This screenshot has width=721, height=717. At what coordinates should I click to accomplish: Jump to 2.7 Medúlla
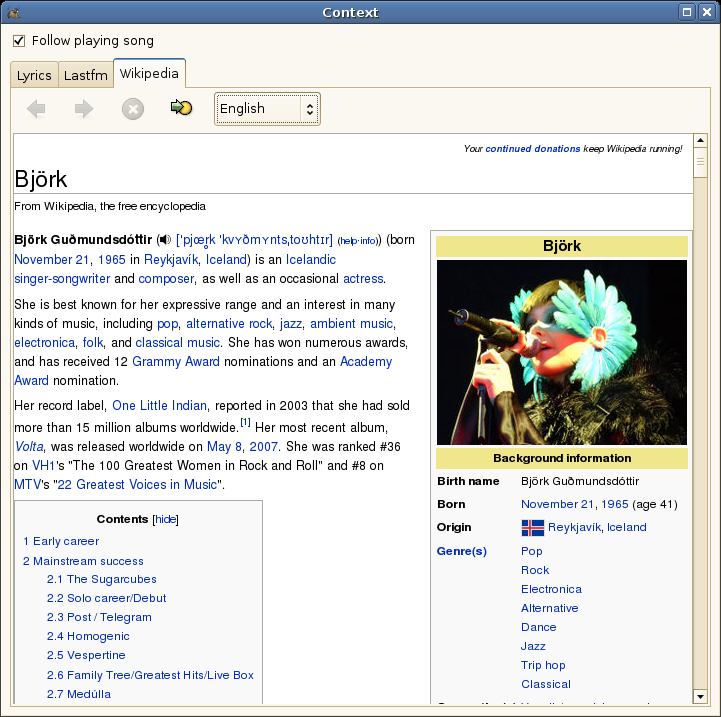pos(79,694)
